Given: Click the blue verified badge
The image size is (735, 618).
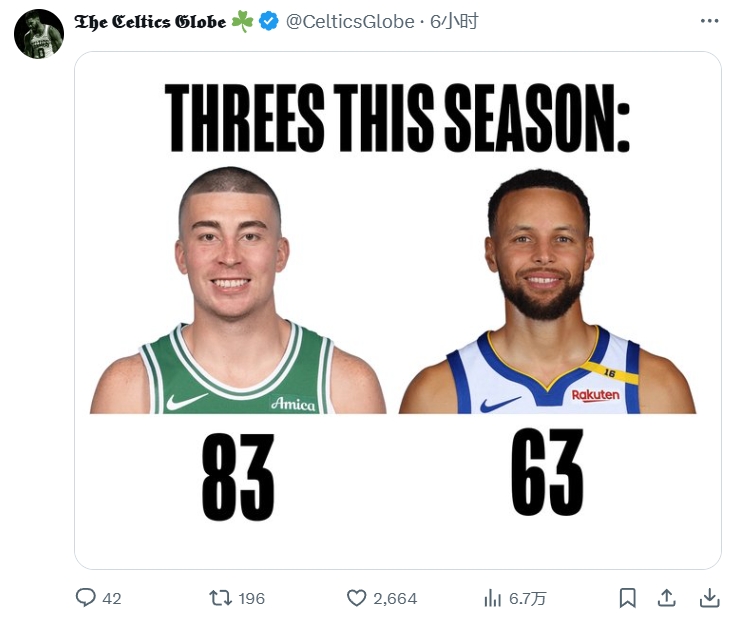Looking at the screenshot, I should point(269,21).
